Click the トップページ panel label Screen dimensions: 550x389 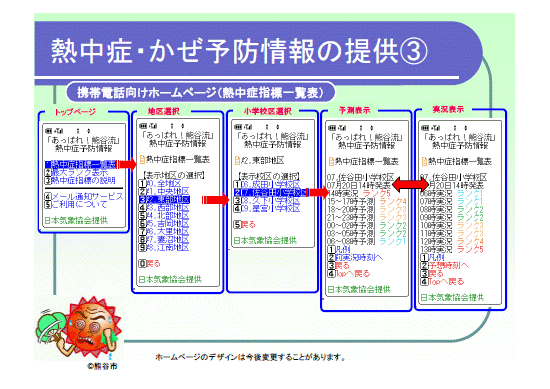[x=75, y=112]
